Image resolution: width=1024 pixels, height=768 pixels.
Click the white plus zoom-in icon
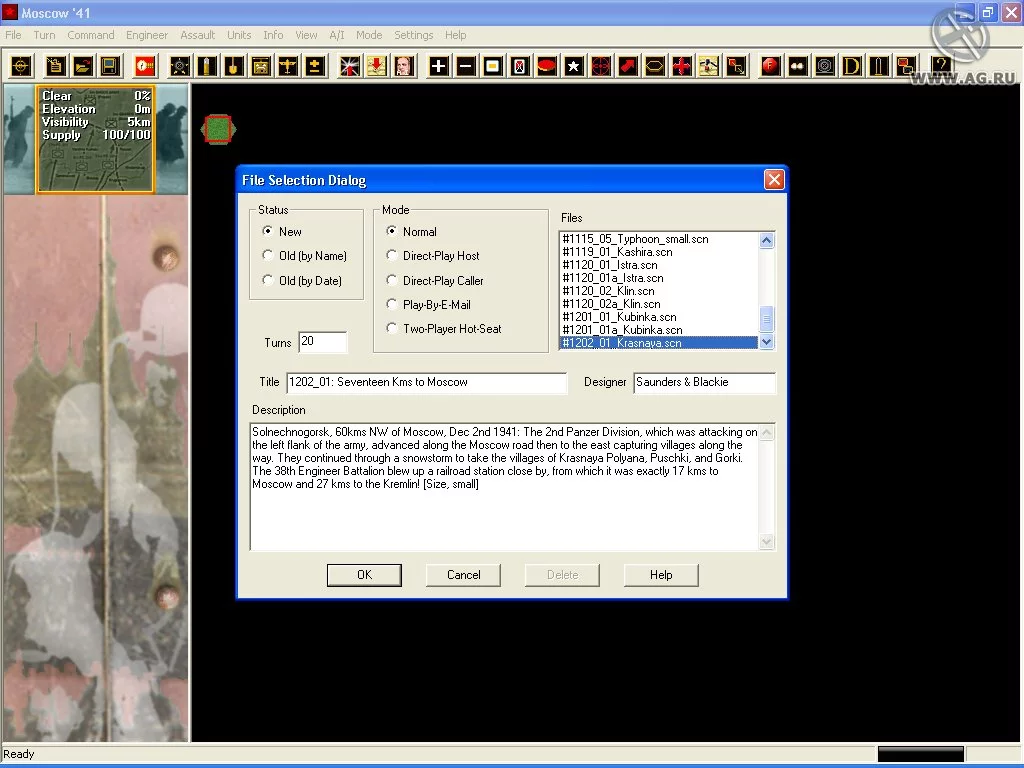pyautogui.click(x=439, y=66)
